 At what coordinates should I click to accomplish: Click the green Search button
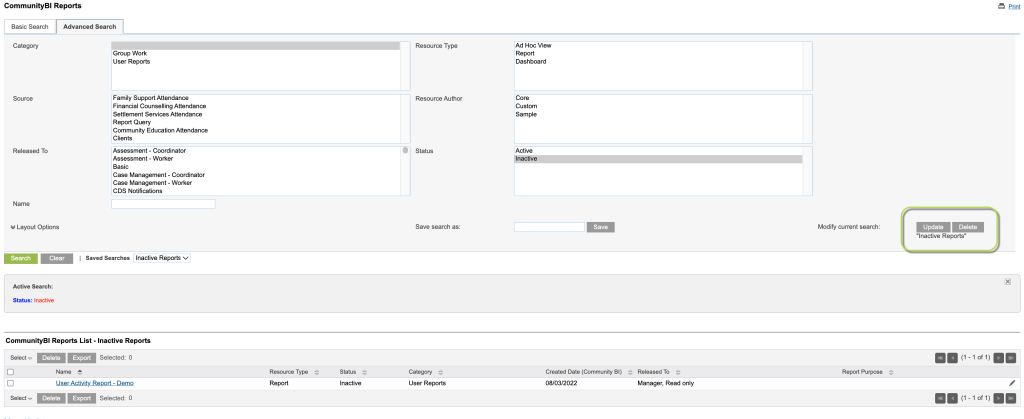click(x=21, y=258)
